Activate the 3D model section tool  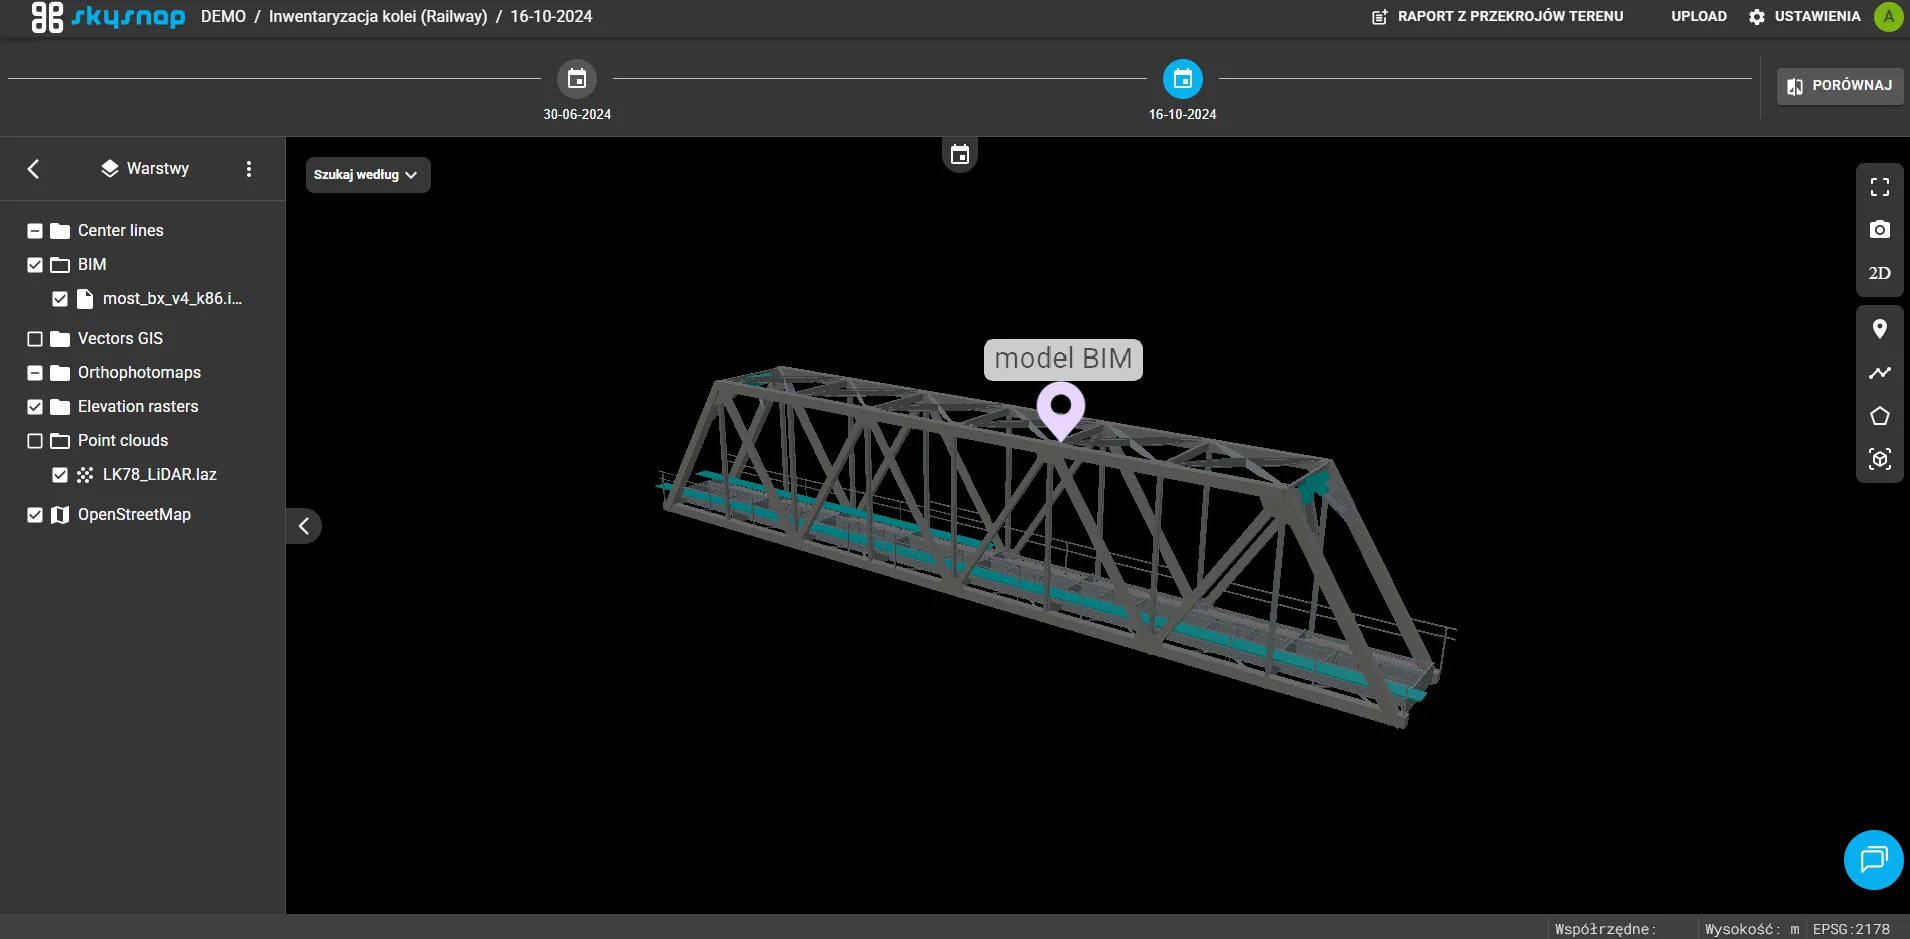[x=1881, y=460]
